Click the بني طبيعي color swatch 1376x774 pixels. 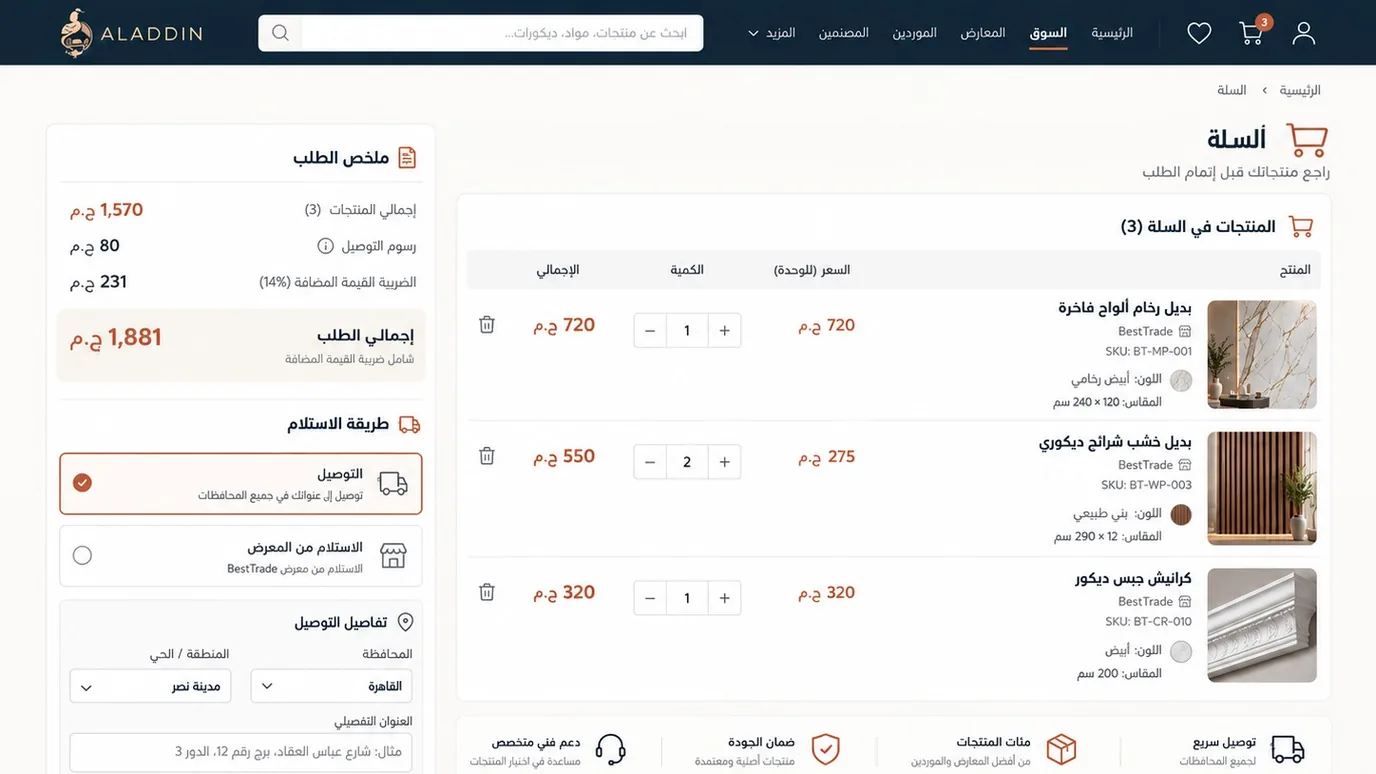click(1181, 515)
